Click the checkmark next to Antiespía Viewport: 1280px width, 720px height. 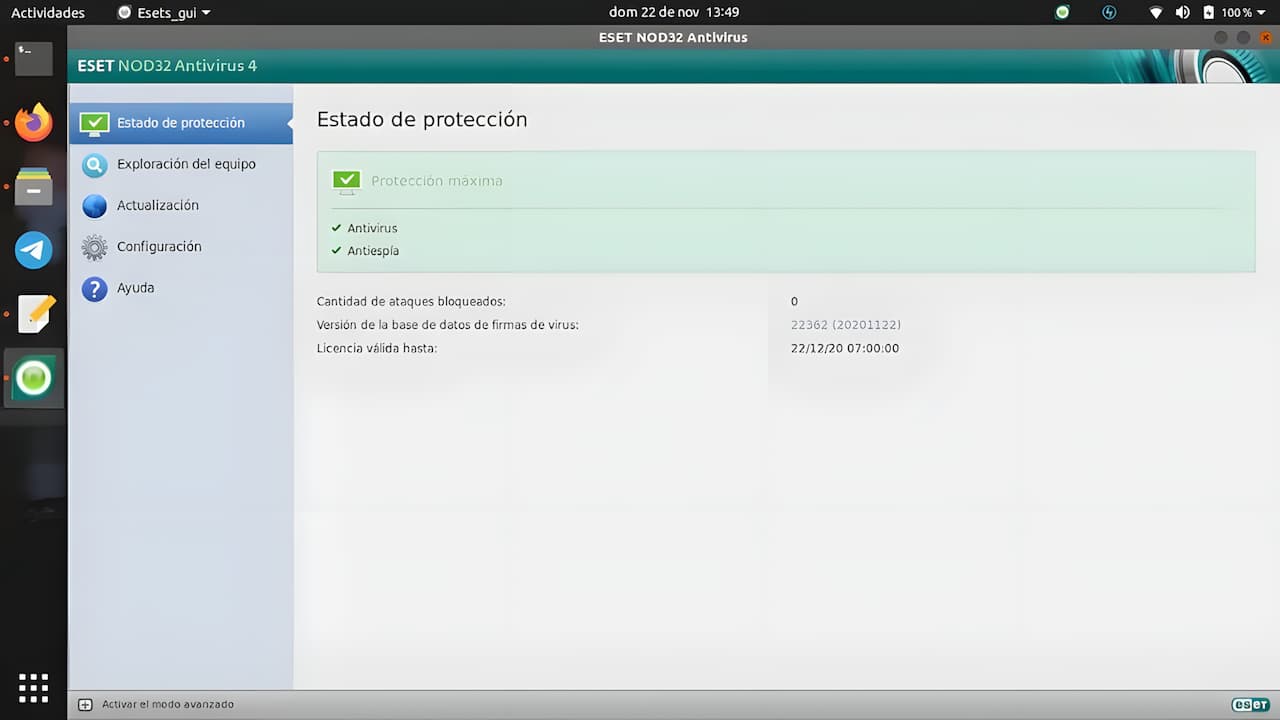pos(336,250)
